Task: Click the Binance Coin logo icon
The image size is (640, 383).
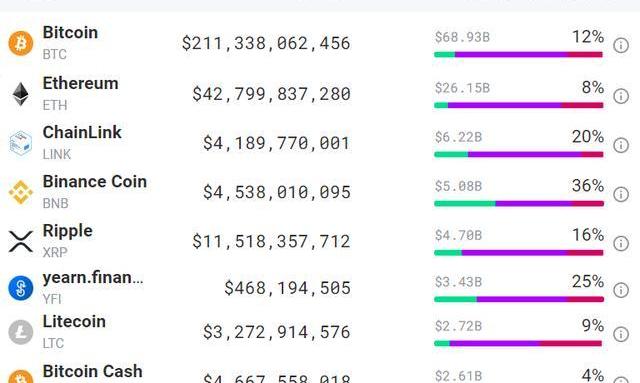Action: 21,192
